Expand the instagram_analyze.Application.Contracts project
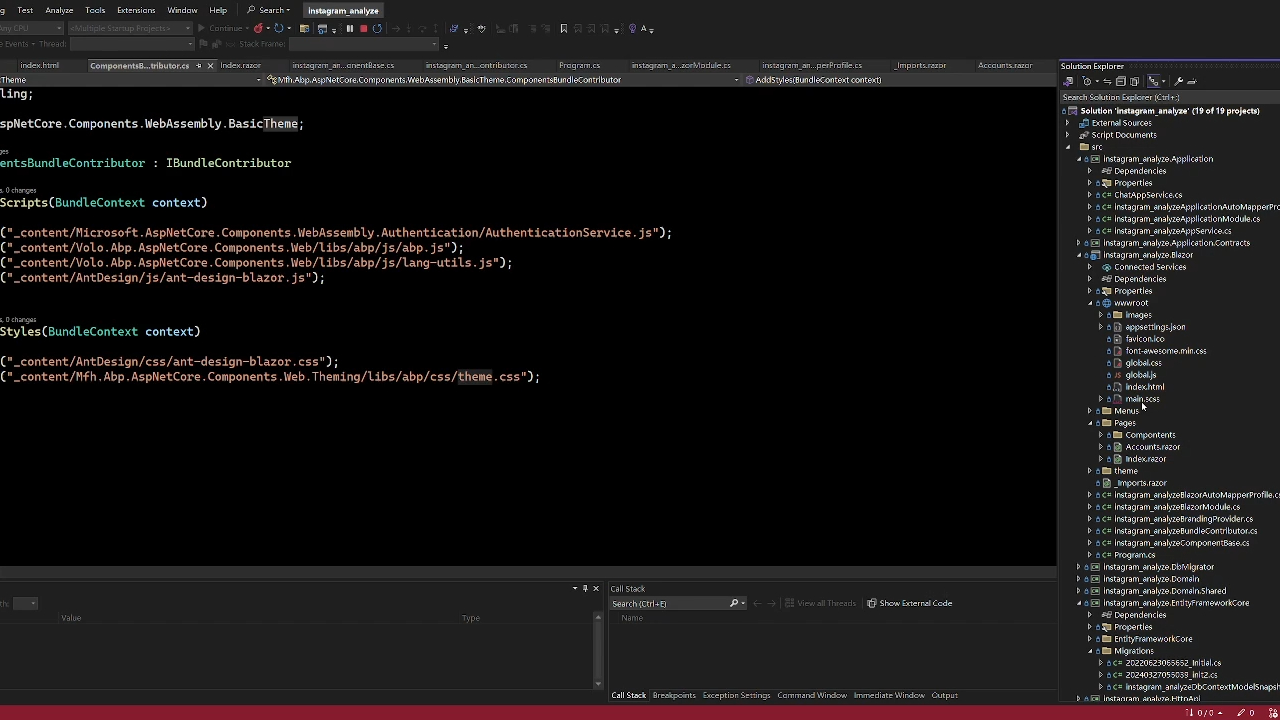 click(1079, 243)
